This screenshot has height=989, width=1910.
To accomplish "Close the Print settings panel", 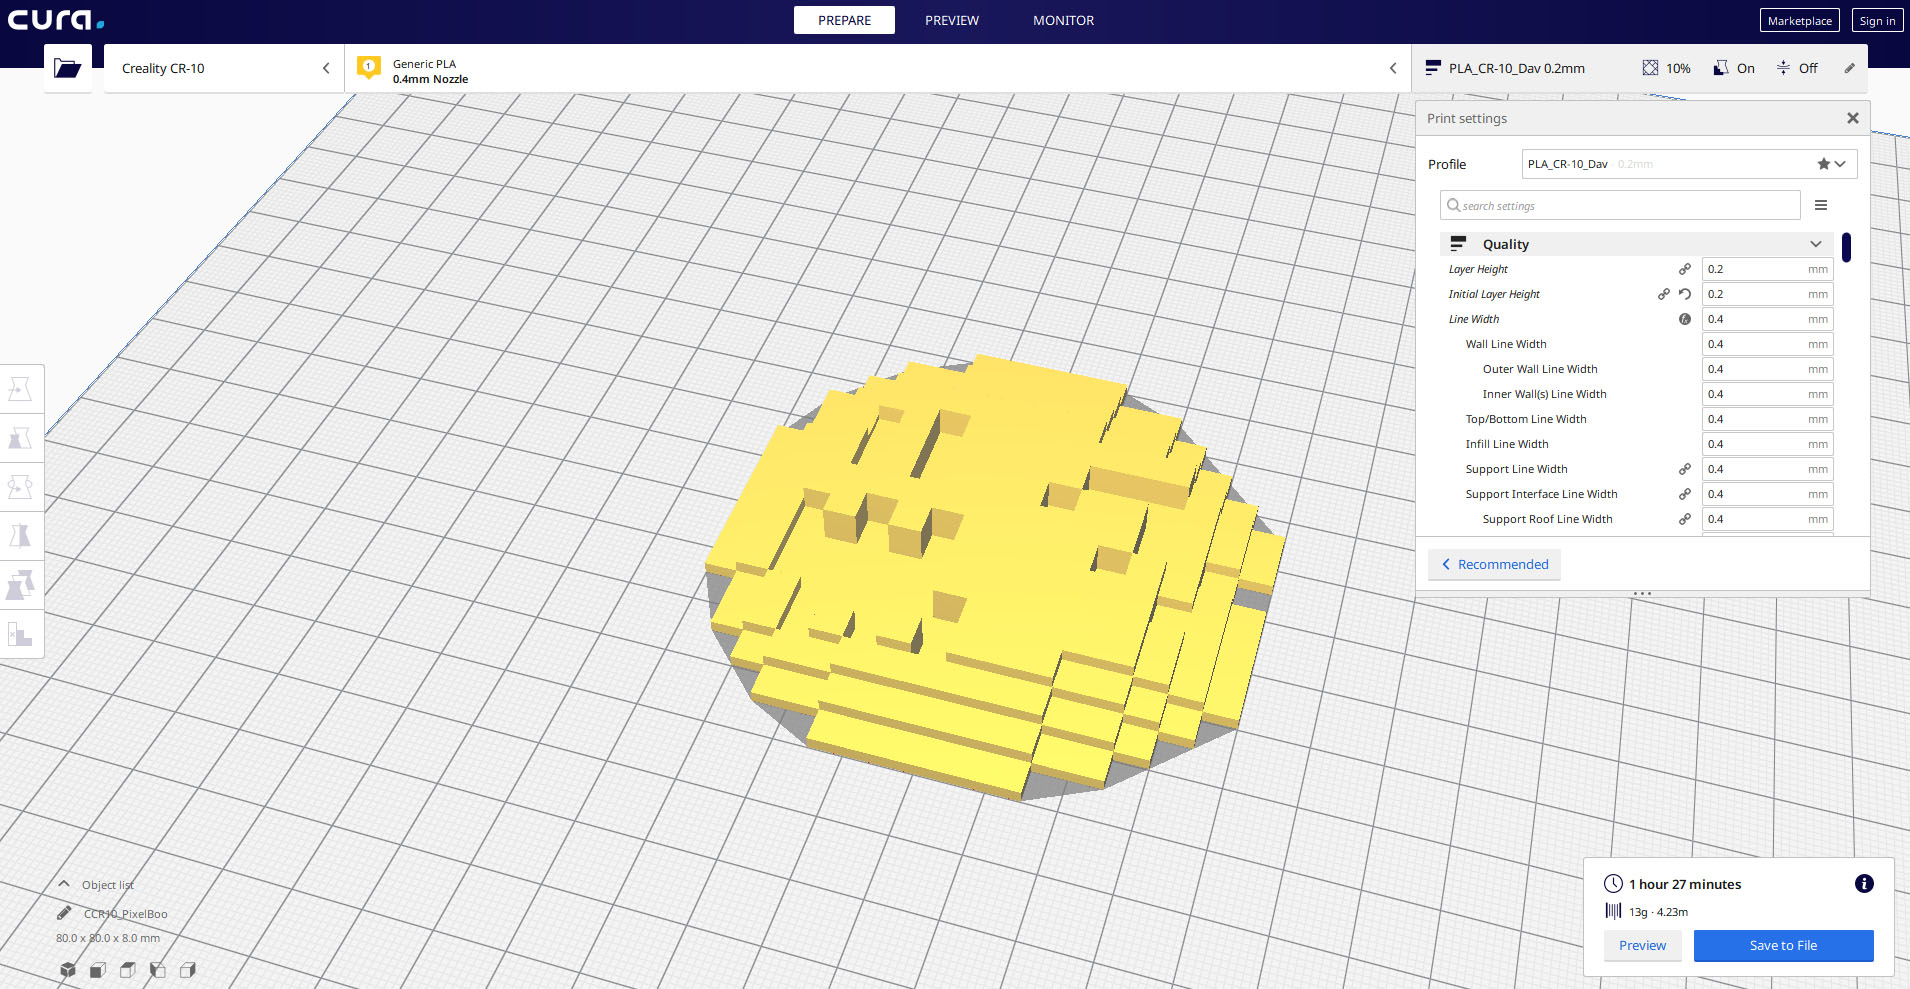I will (1853, 118).
